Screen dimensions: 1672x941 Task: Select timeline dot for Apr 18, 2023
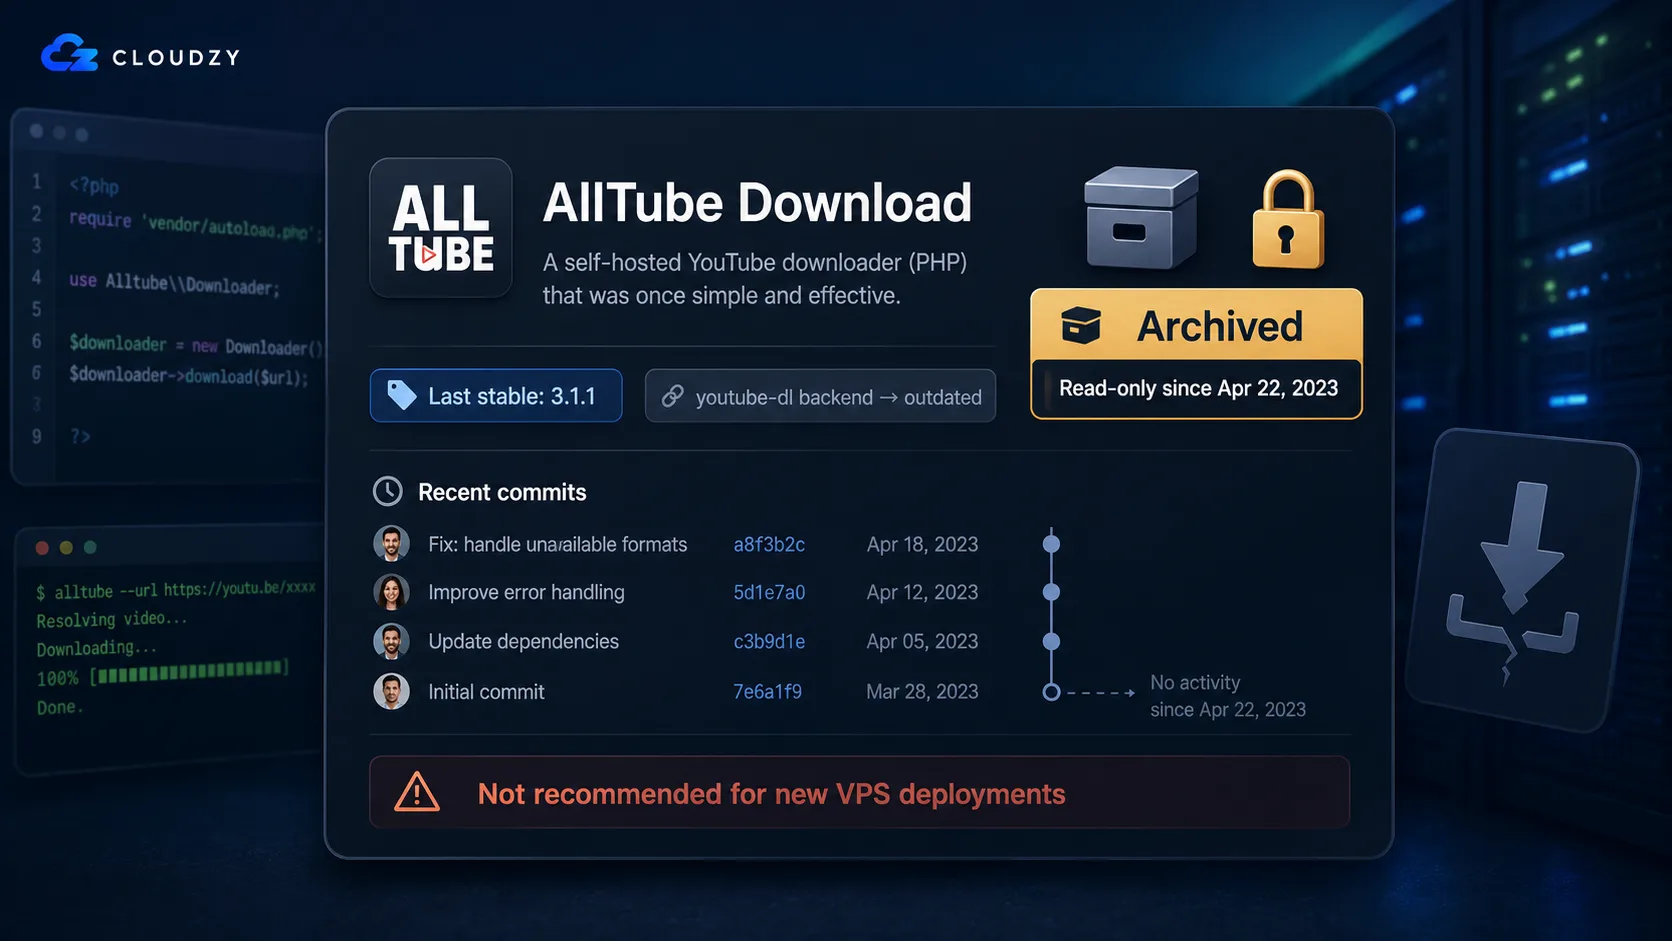(1051, 544)
